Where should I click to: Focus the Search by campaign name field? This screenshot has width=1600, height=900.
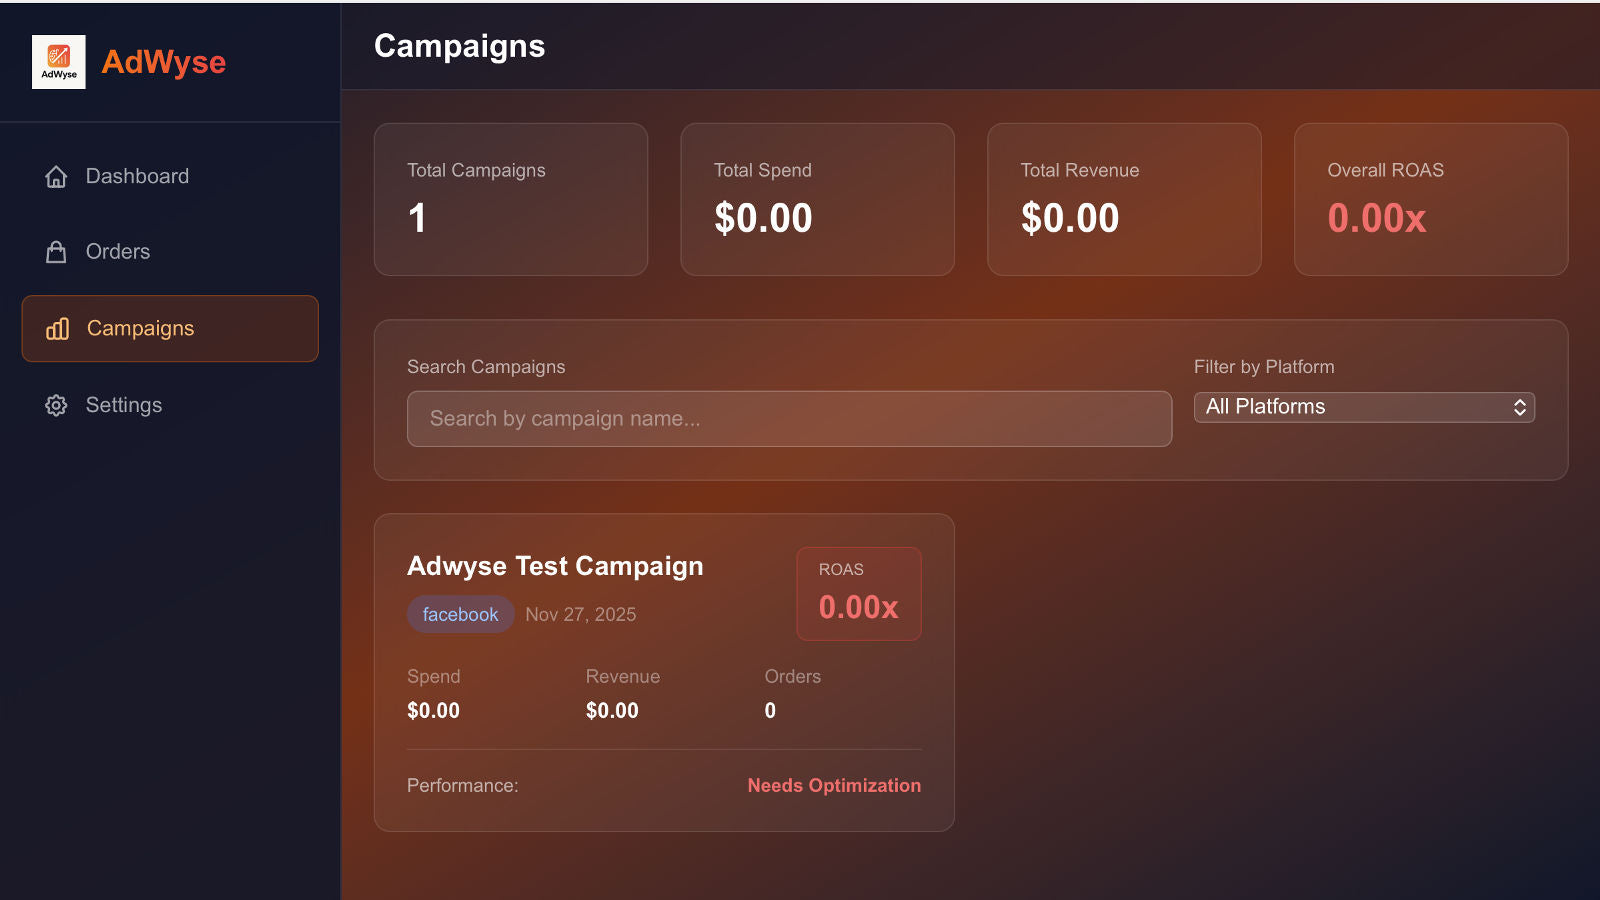(789, 419)
